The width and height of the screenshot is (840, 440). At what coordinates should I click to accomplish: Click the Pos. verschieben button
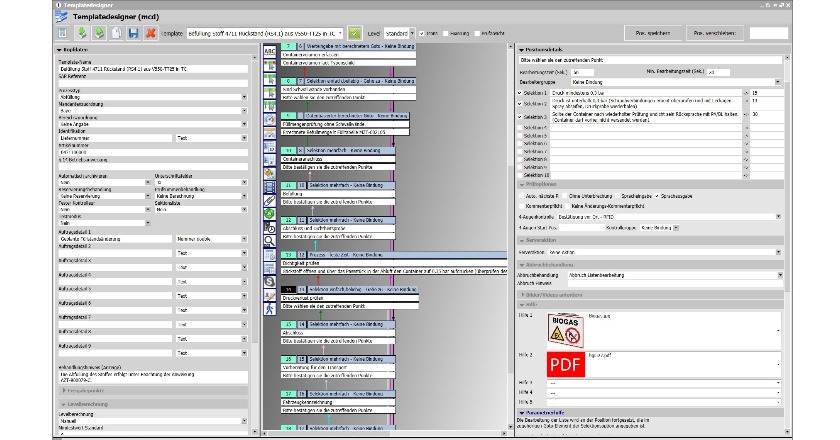pyautogui.click(x=715, y=33)
